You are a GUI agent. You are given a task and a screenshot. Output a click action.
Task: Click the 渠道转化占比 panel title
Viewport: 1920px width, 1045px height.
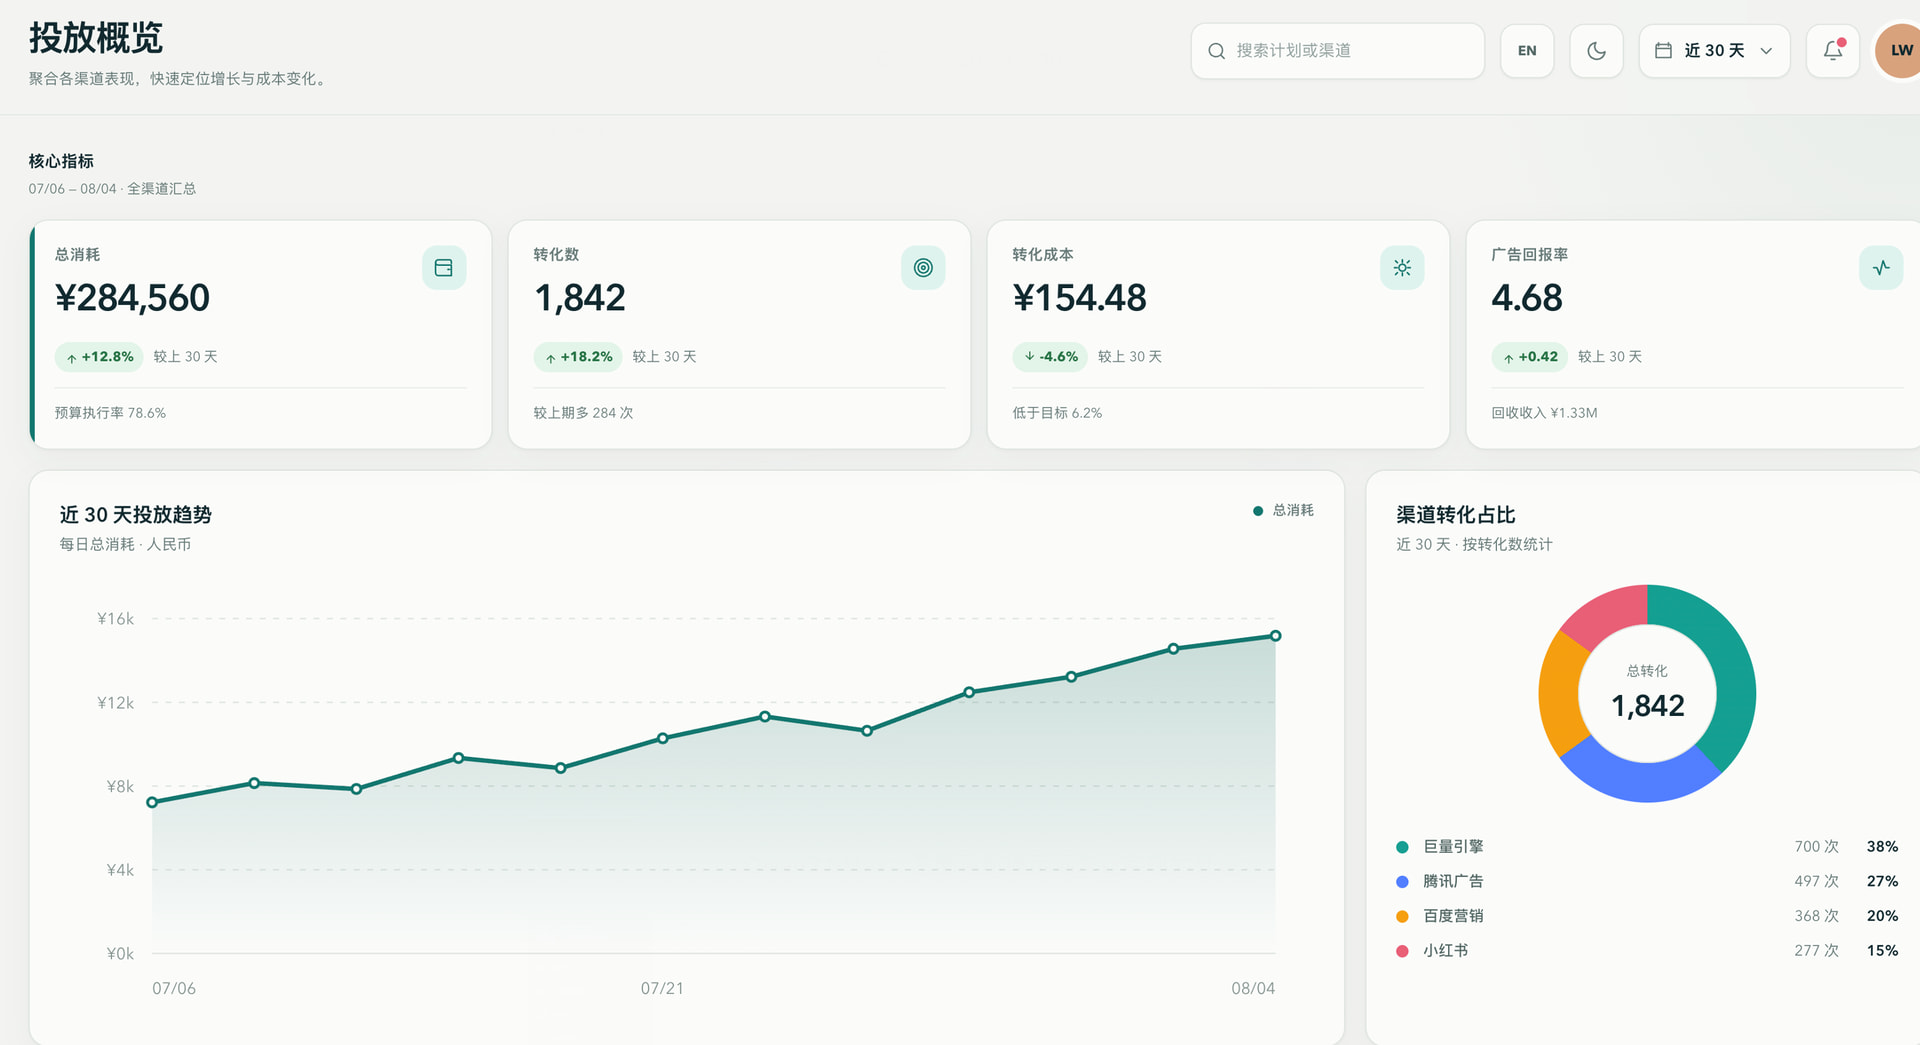click(x=1455, y=515)
